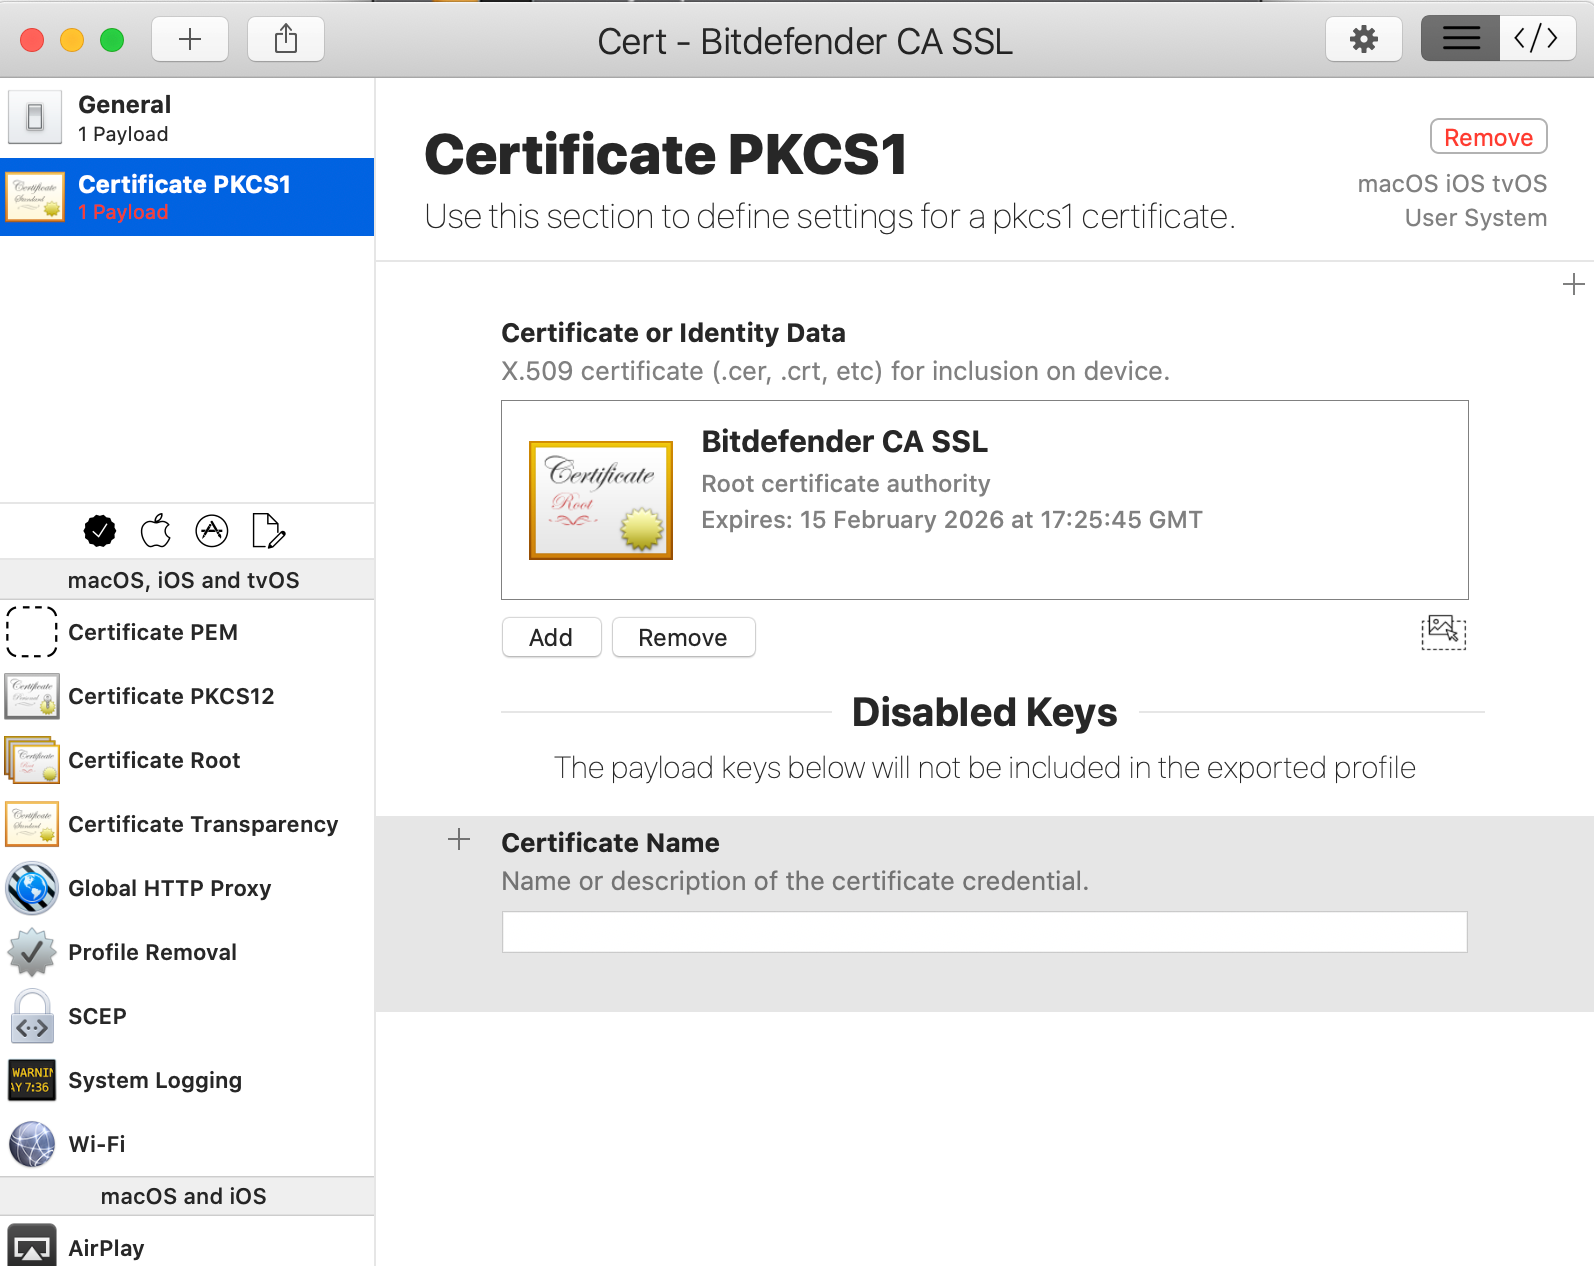Image resolution: width=1594 pixels, height=1266 pixels.
Task: Add the Global HTTP Proxy payload
Action: coord(187,888)
